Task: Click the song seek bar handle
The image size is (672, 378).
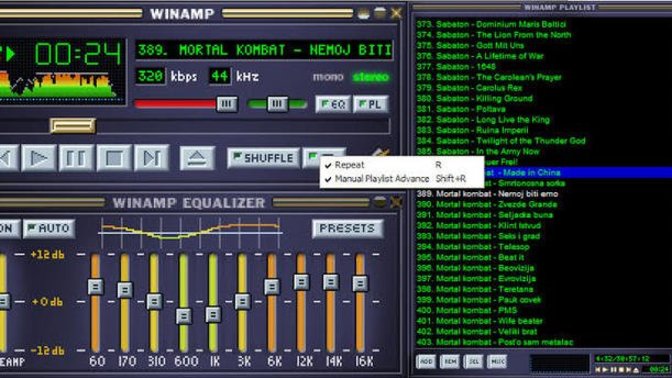Action: click(x=72, y=126)
